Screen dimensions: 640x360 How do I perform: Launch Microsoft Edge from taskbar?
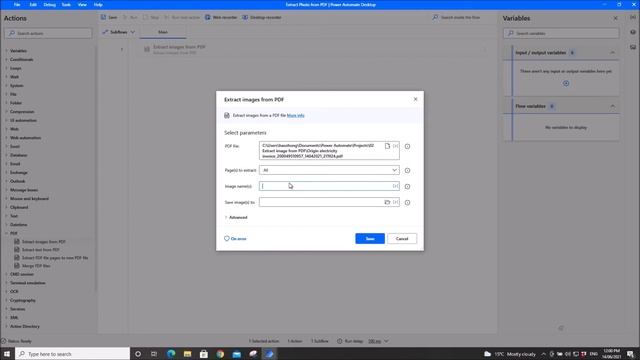tap(171, 354)
